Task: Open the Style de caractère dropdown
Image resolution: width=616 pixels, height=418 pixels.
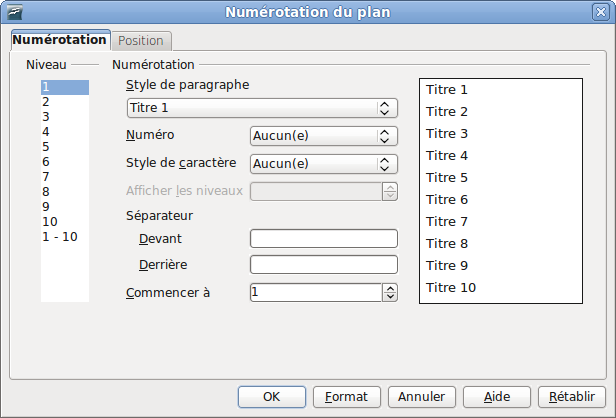Action: (324, 164)
